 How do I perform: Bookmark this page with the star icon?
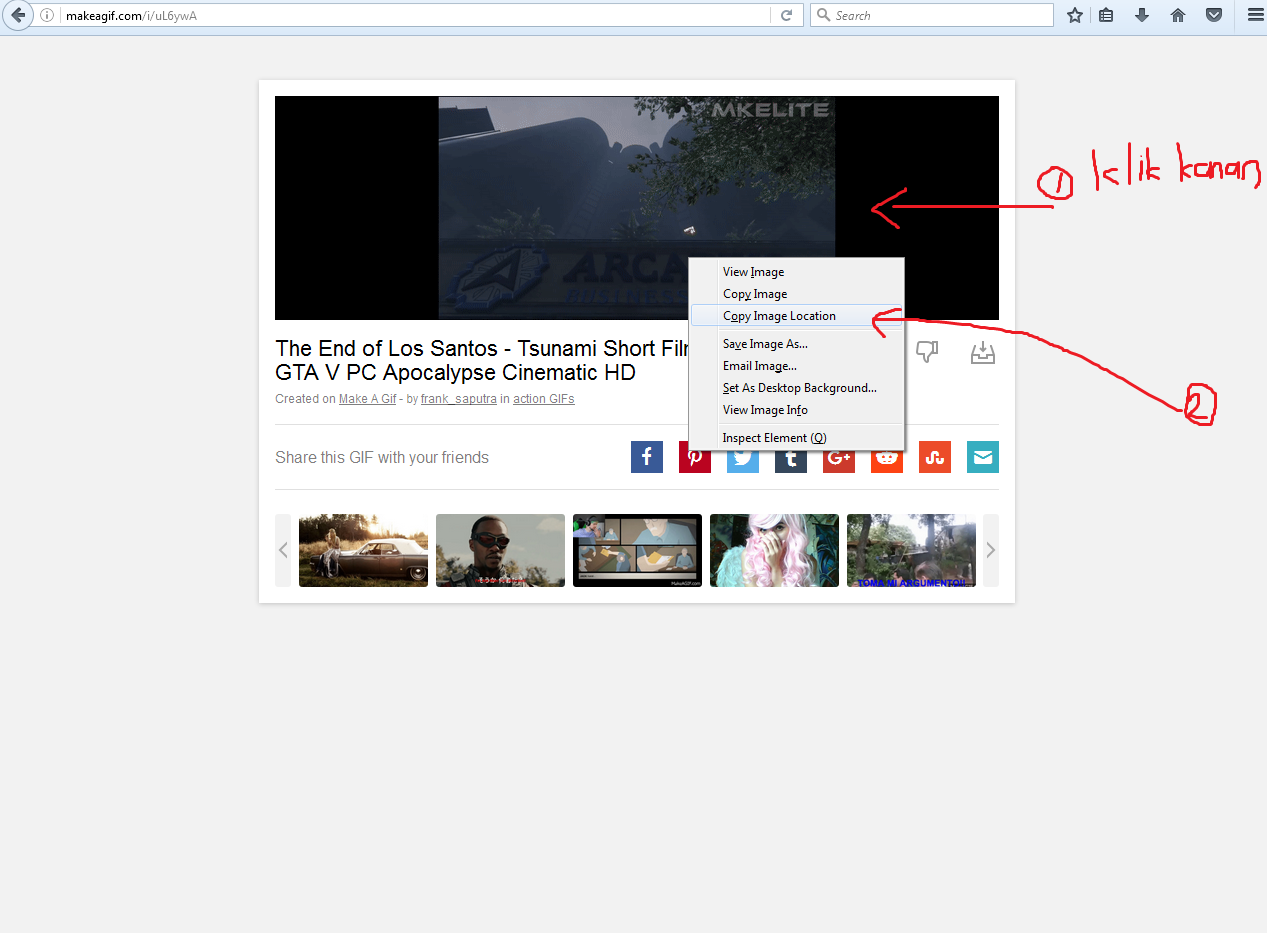pyautogui.click(x=1075, y=15)
